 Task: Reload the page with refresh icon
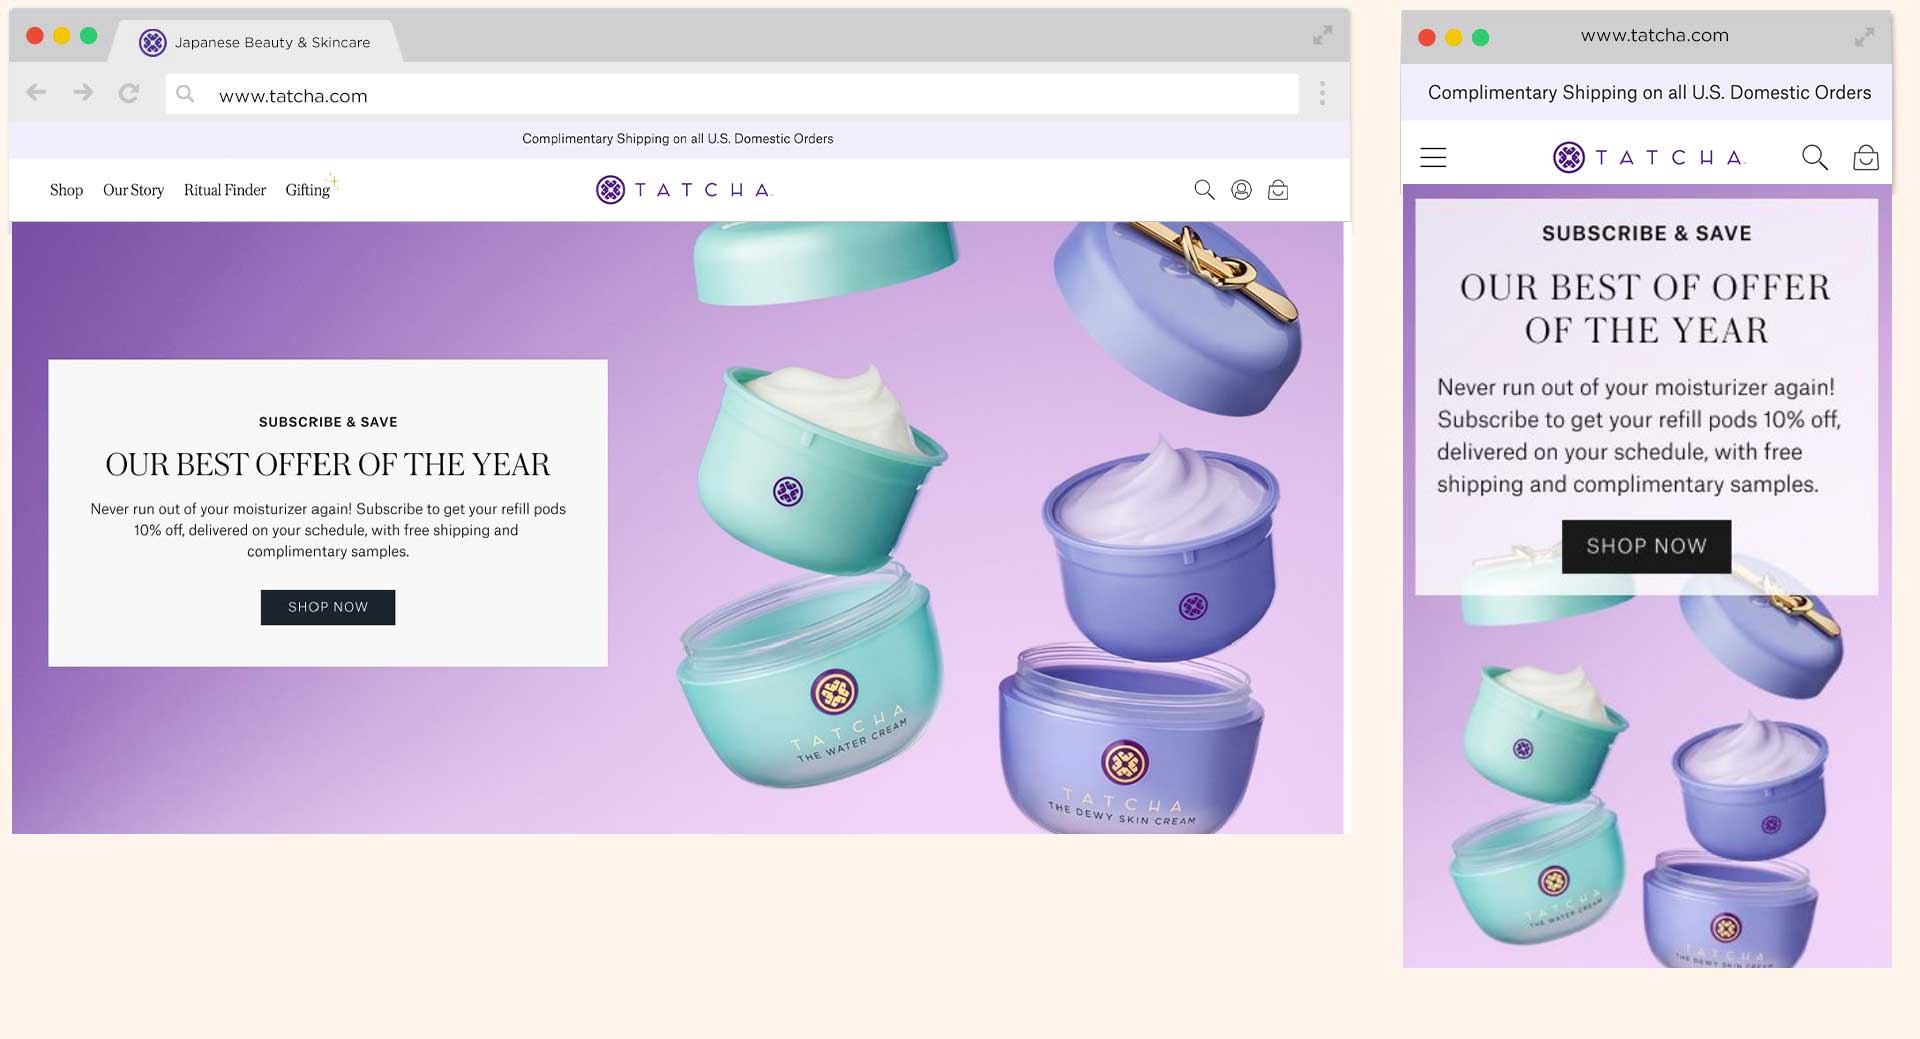click(129, 93)
